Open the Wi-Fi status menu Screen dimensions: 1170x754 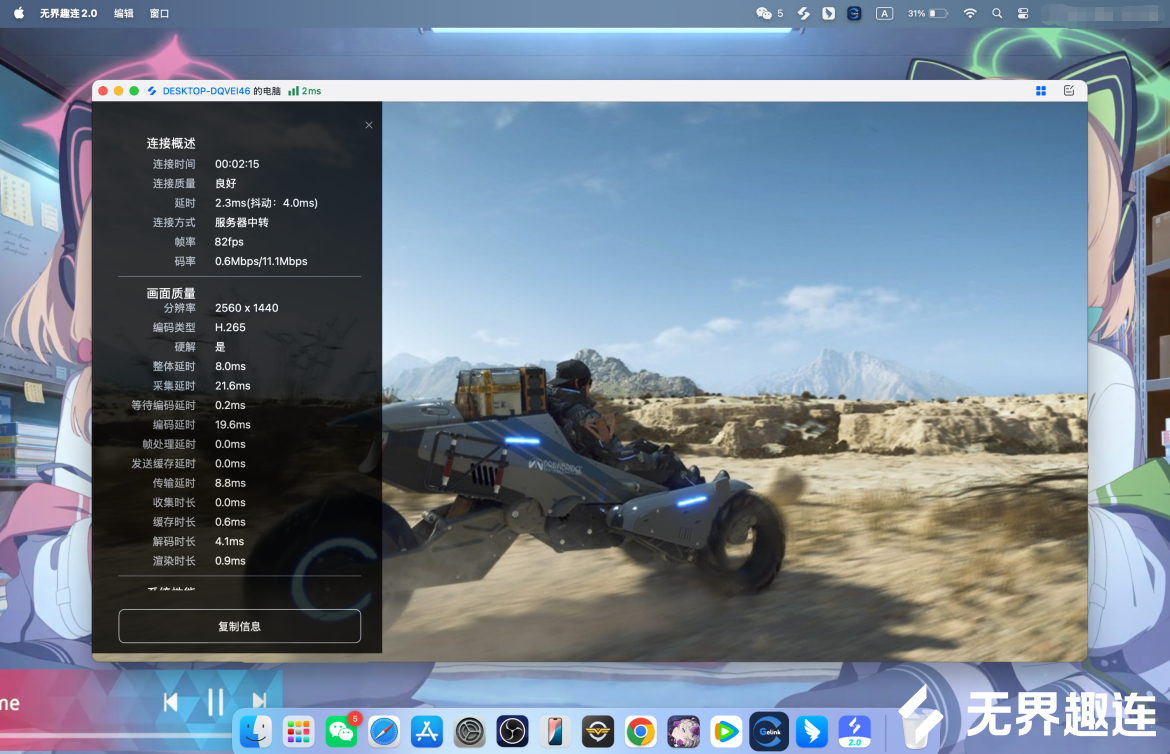tap(969, 14)
